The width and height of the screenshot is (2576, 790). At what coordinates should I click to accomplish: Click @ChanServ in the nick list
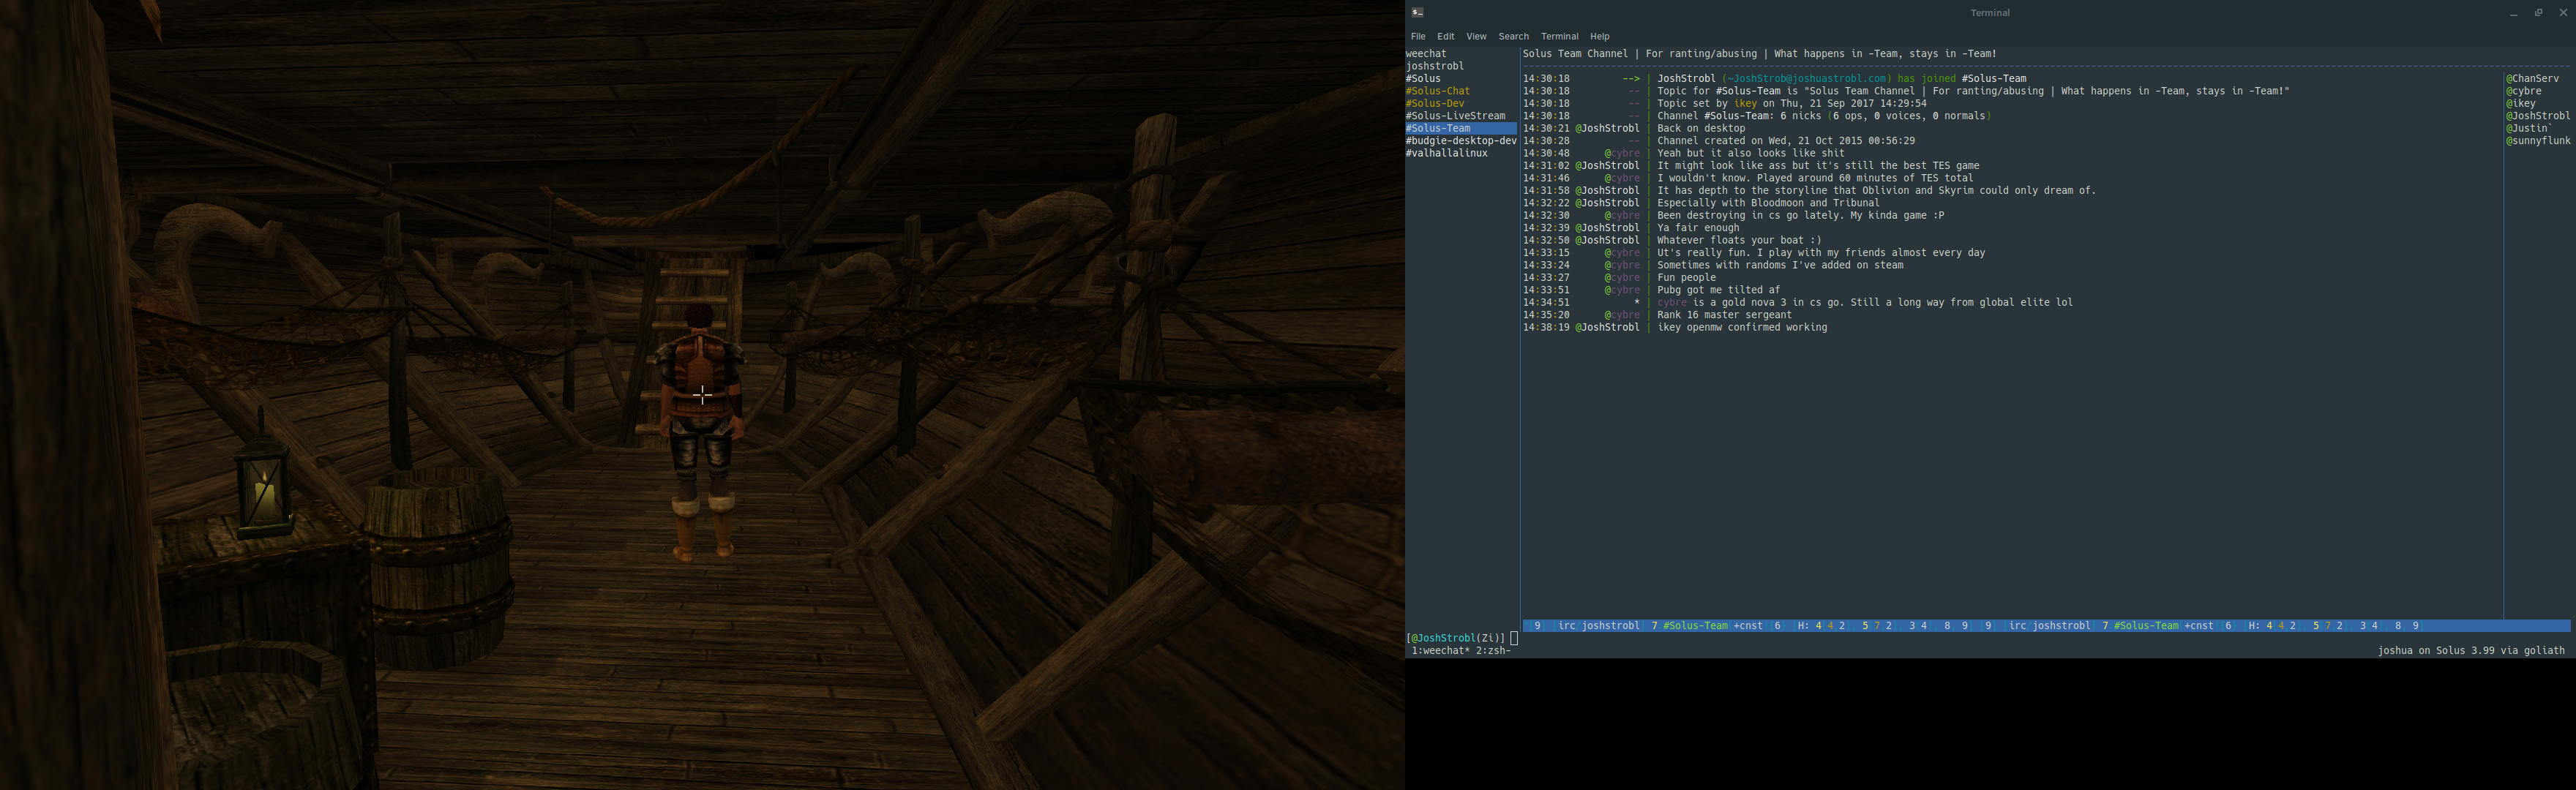click(2531, 79)
